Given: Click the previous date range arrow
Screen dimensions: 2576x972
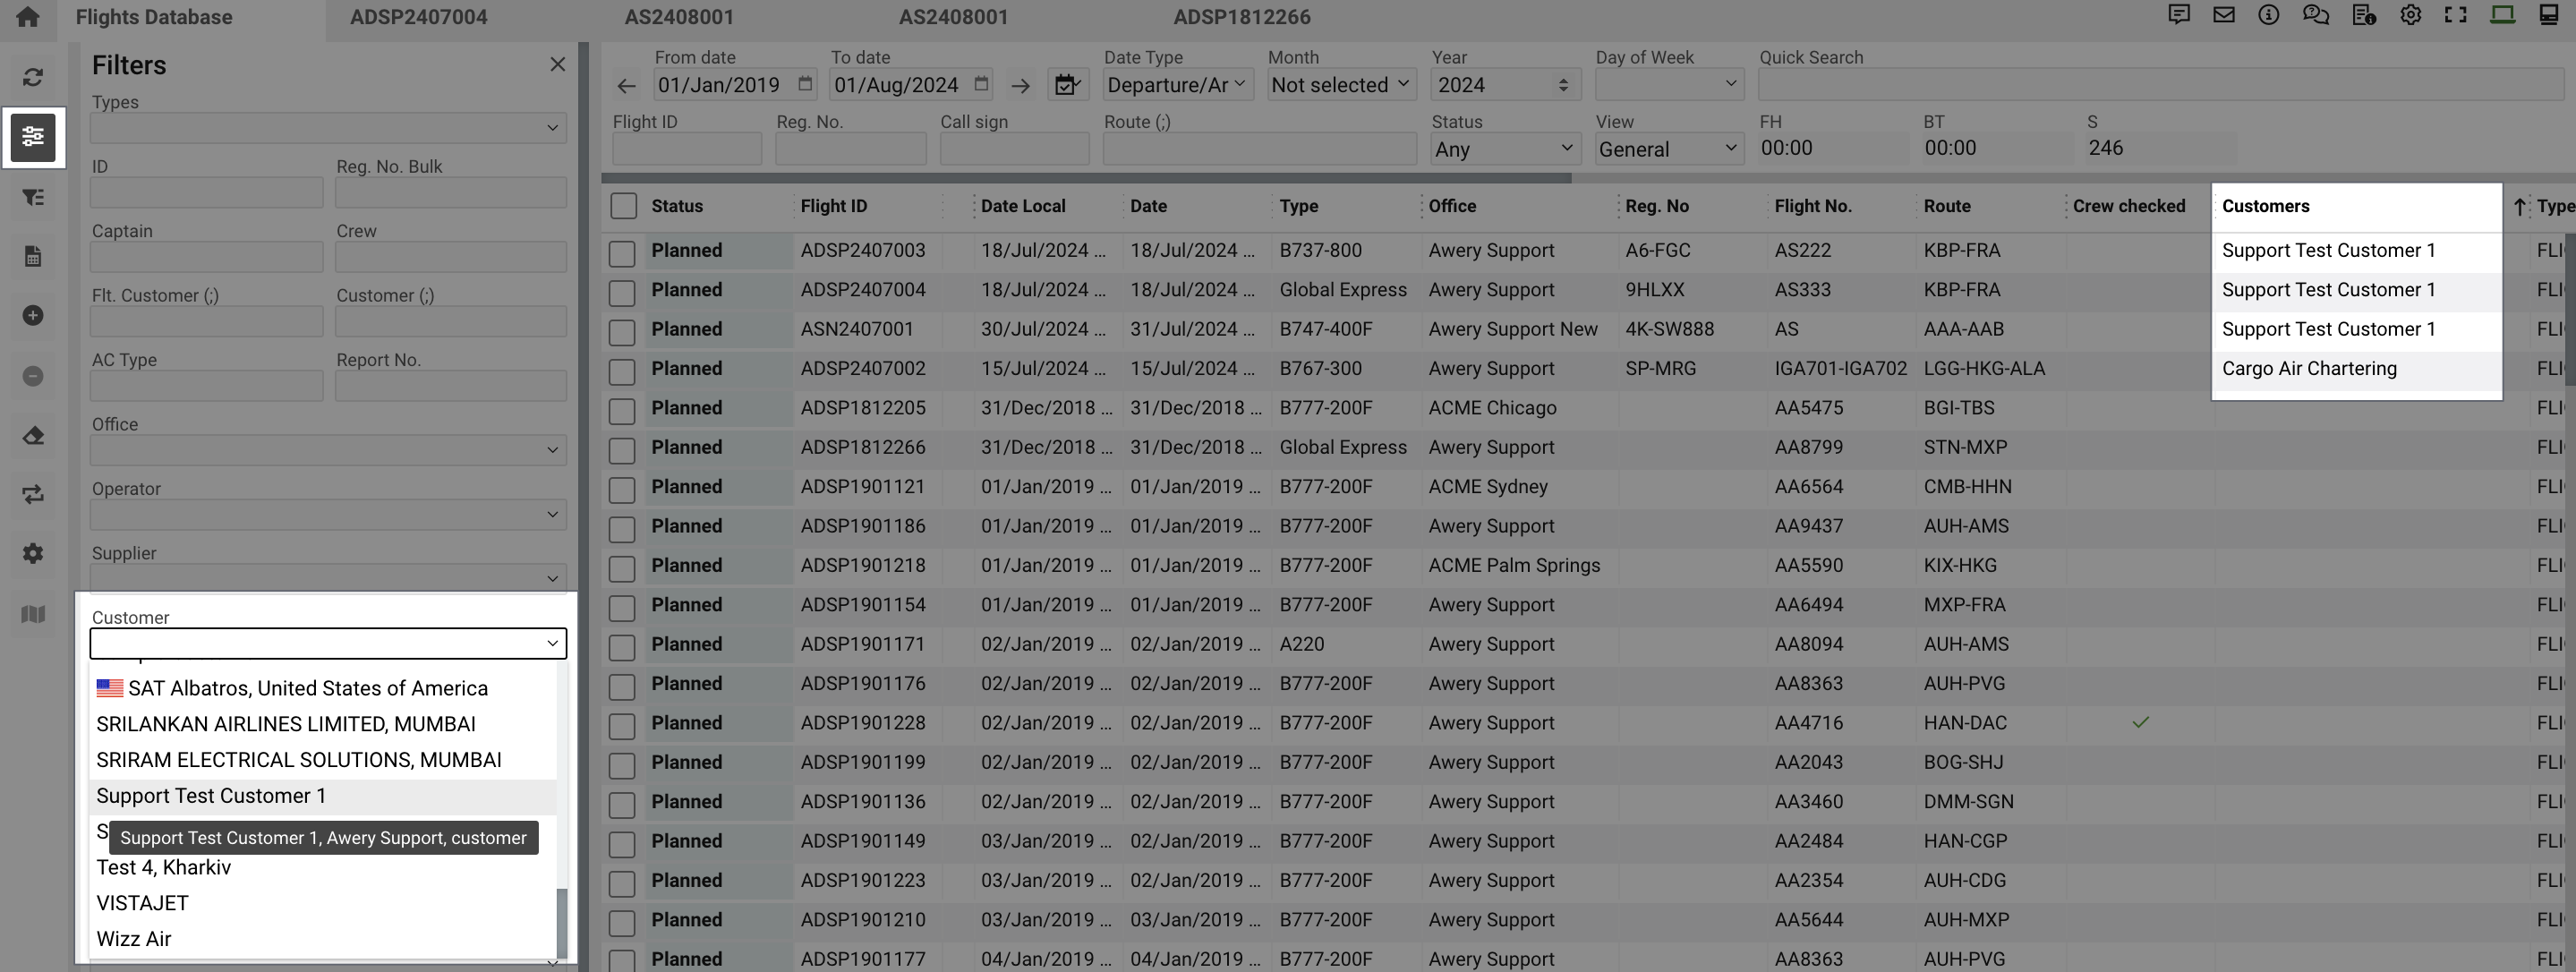Looking at the screenshot, I should [627, 86].
